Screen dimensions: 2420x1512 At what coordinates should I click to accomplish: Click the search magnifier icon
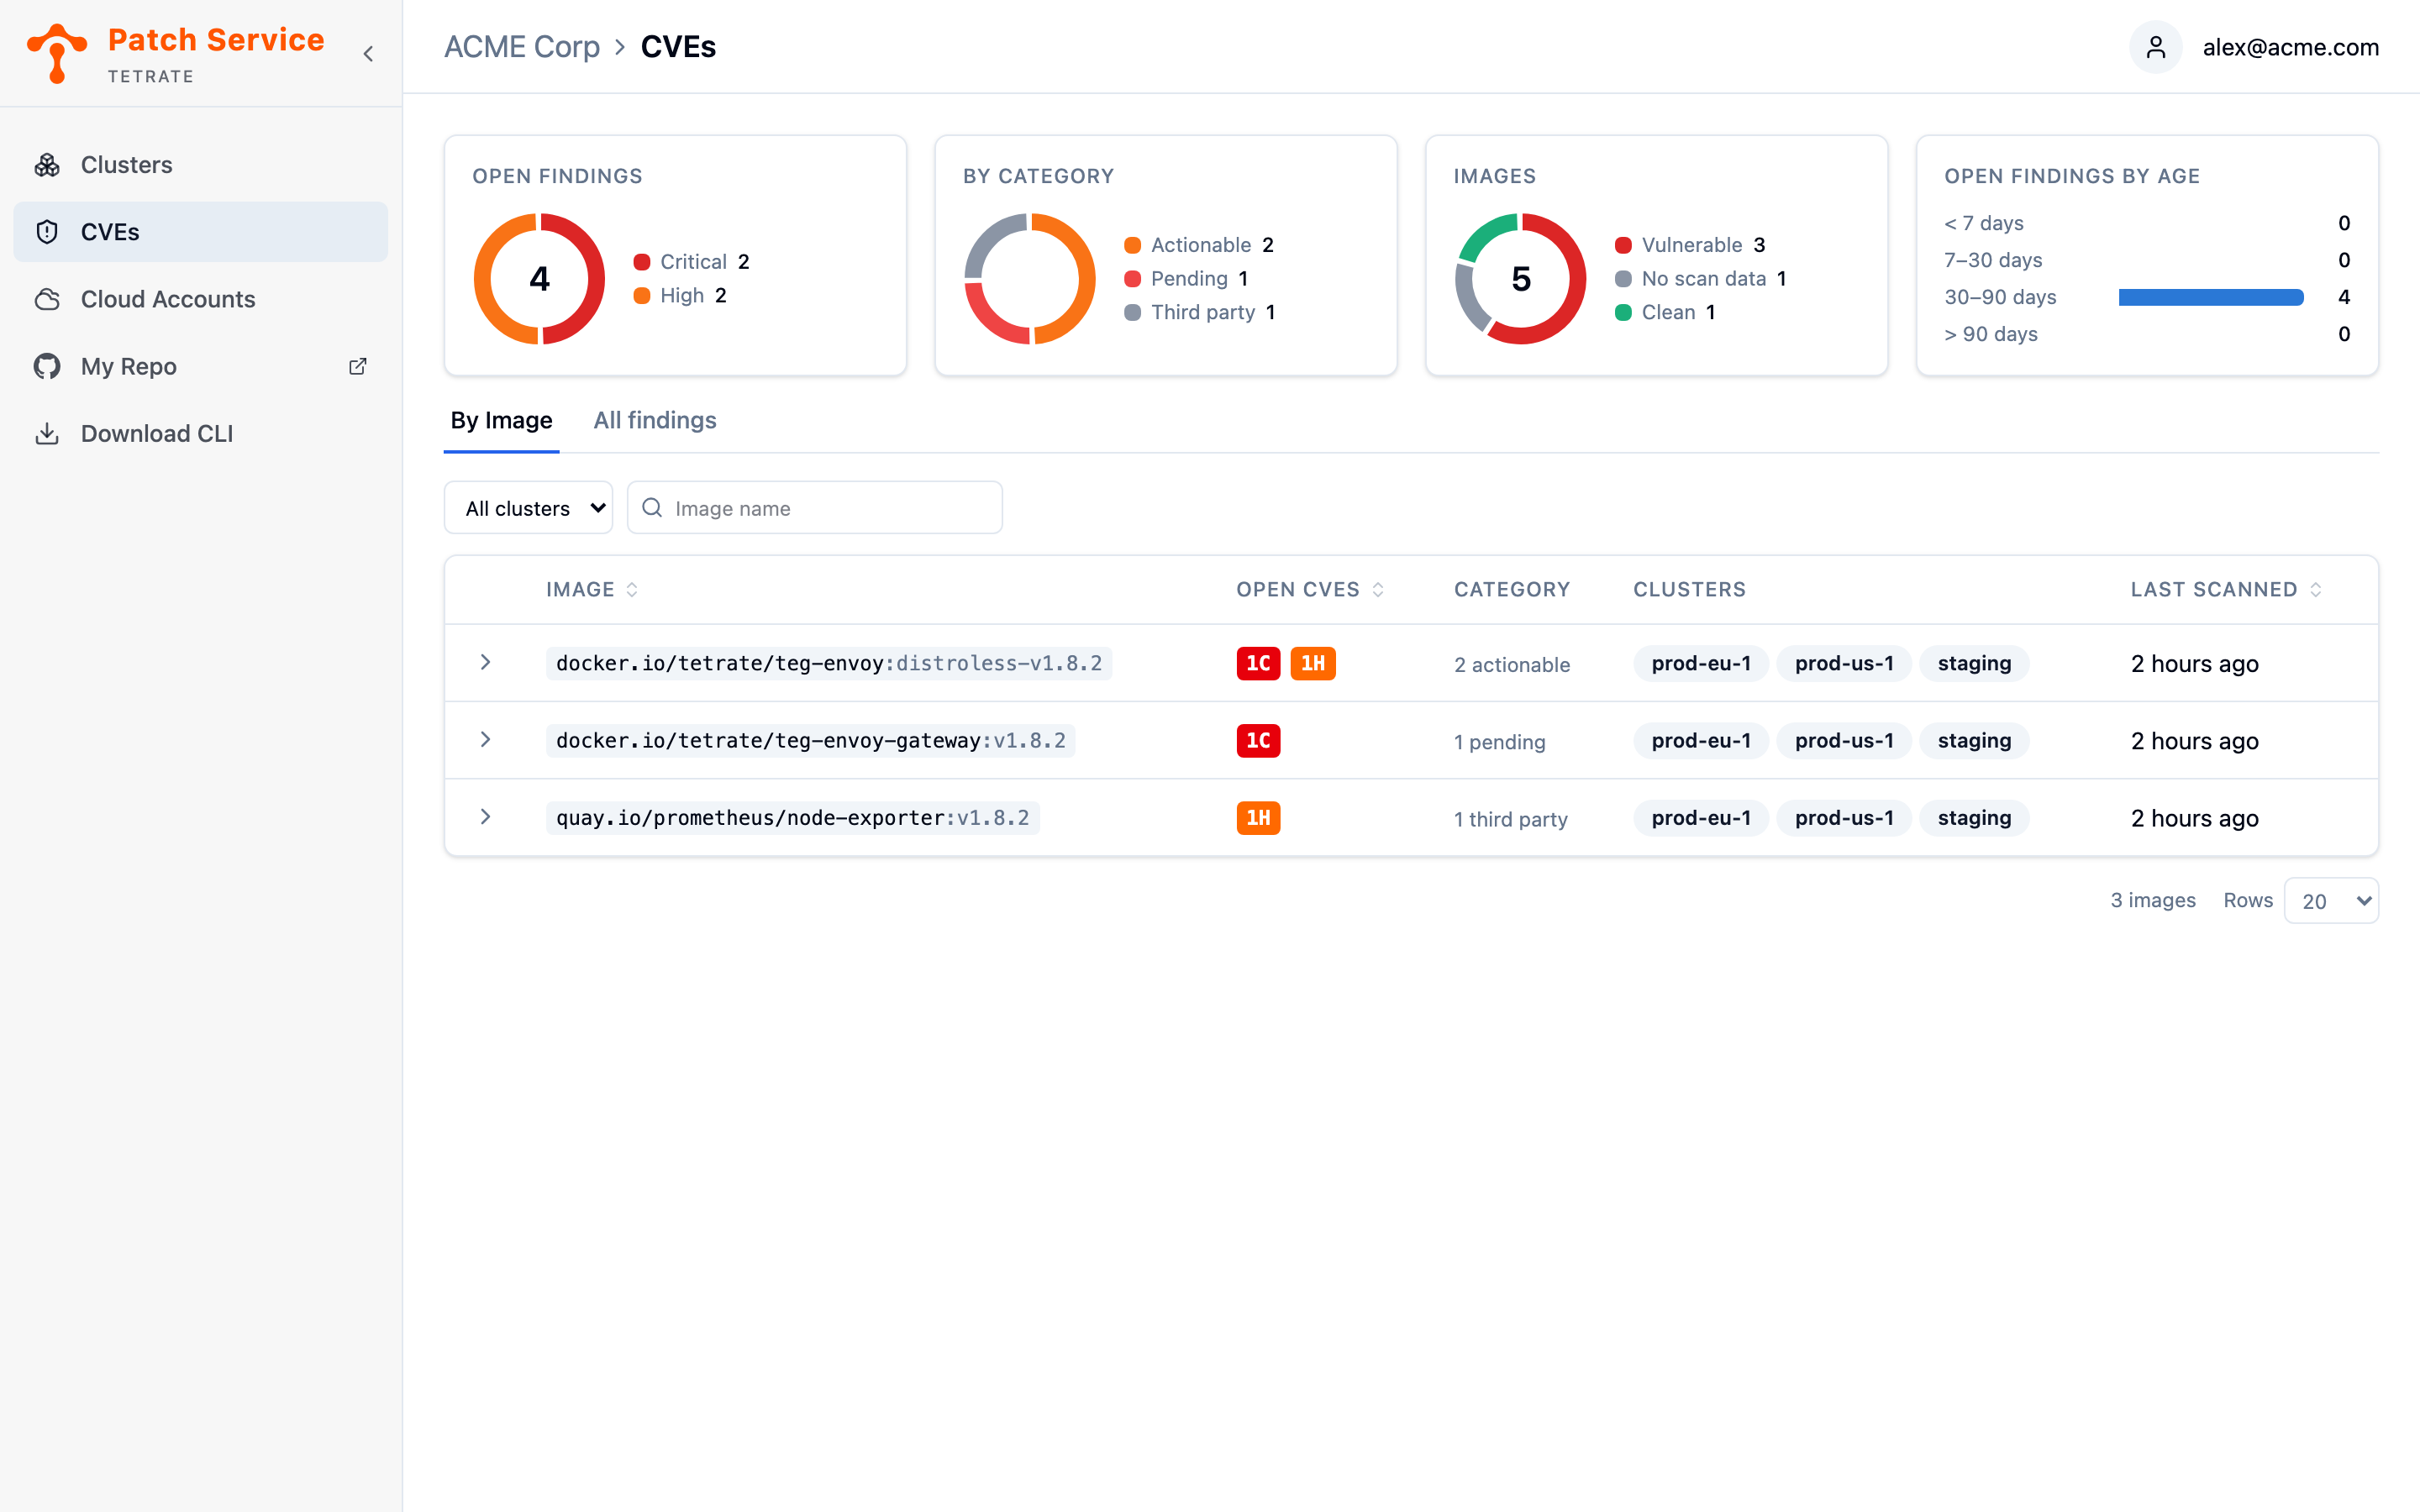(x=652, y=508)
